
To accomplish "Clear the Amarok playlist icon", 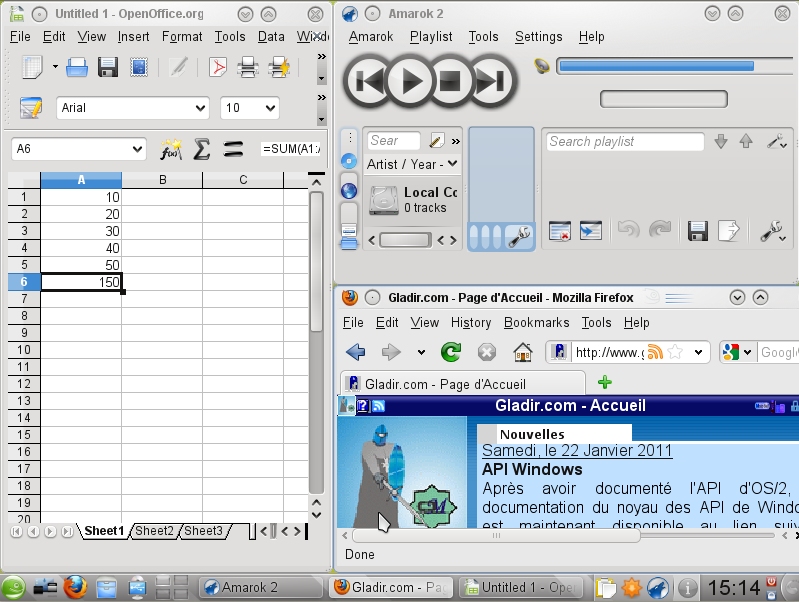I will tap(560, 231).
